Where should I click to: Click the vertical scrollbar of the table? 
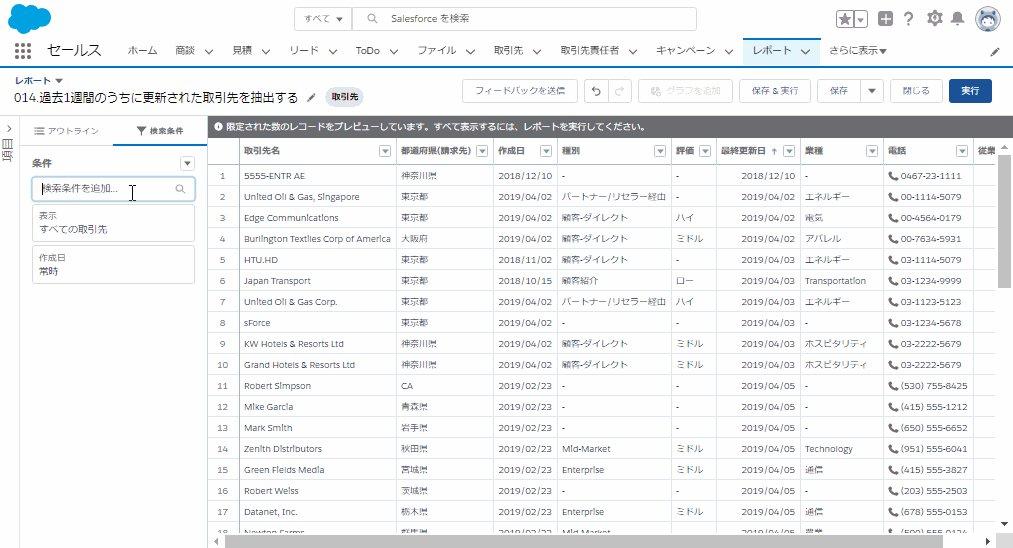[1004, 220]
